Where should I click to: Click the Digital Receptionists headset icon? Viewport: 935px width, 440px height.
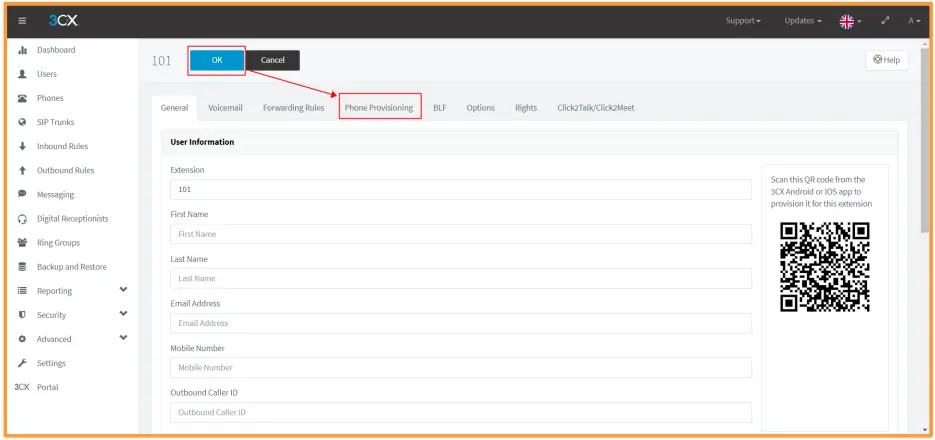coord(23,219)
